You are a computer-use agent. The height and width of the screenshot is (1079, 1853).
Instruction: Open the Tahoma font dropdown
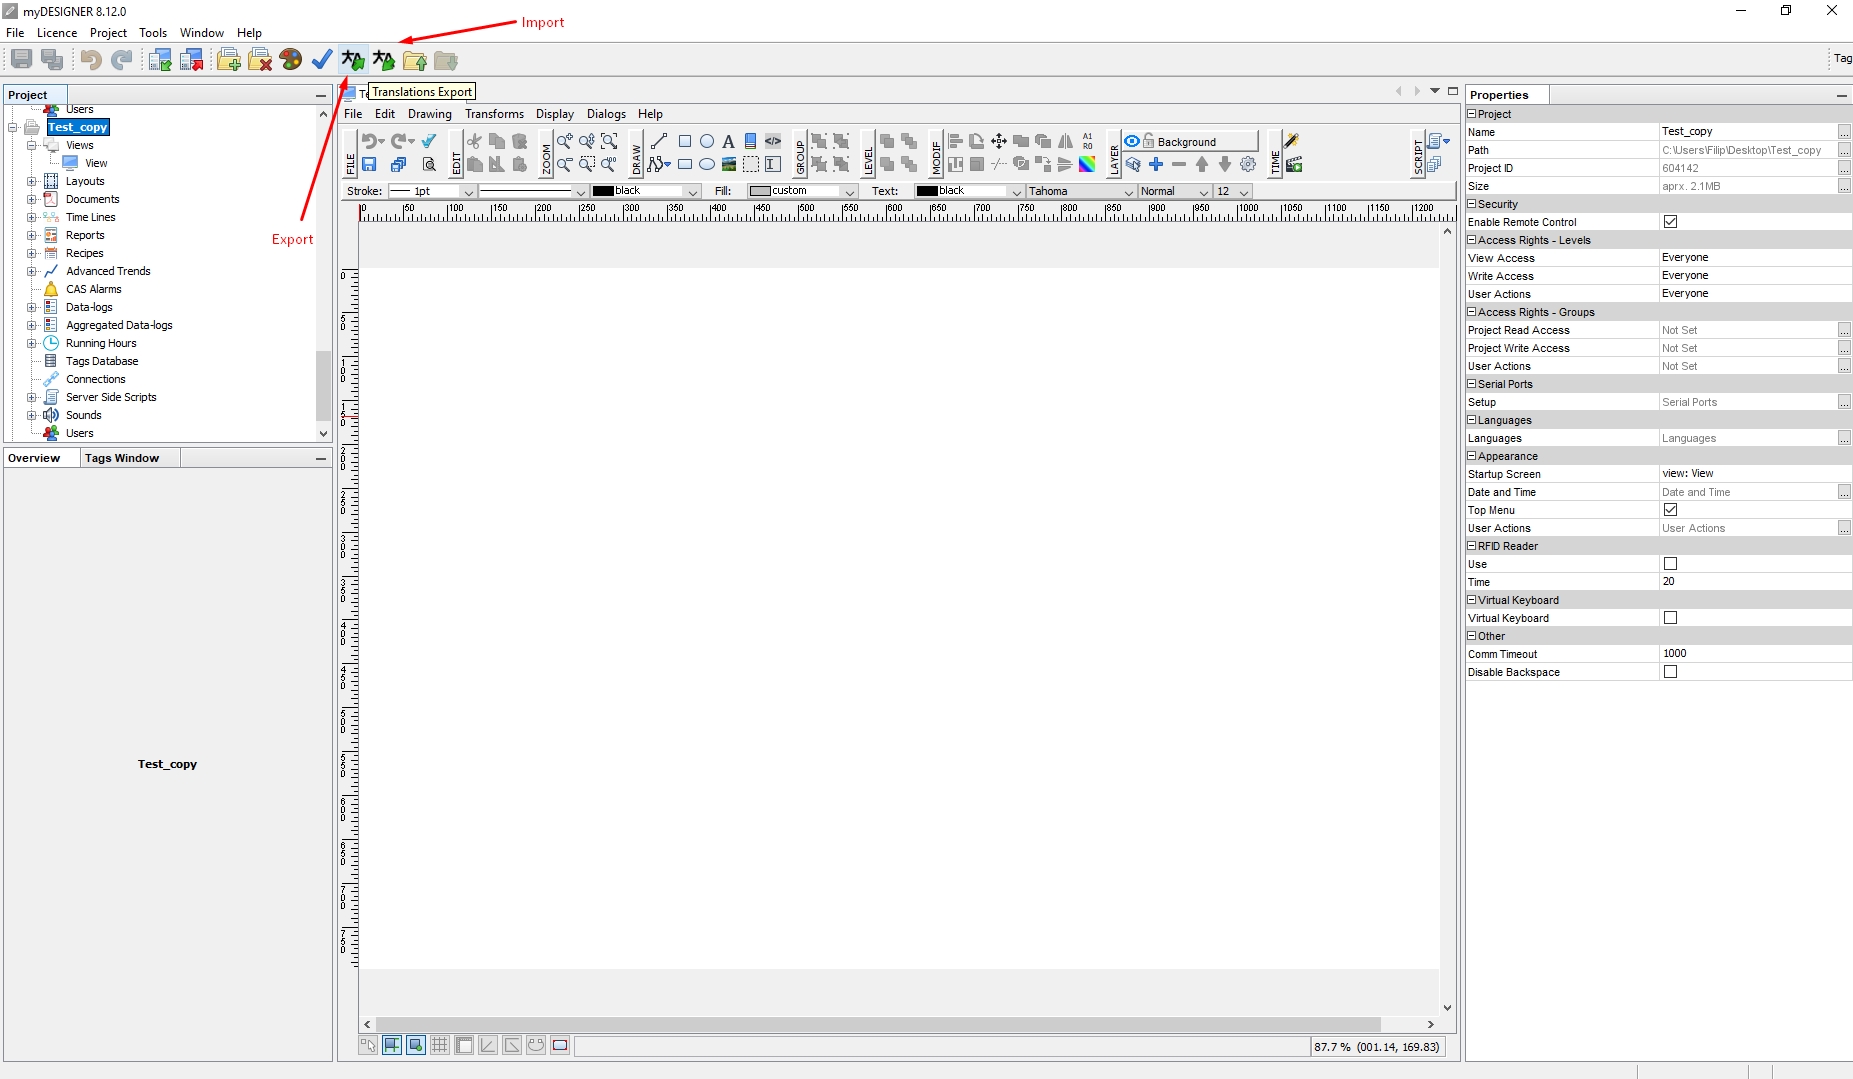click(x=1081, y=191)
